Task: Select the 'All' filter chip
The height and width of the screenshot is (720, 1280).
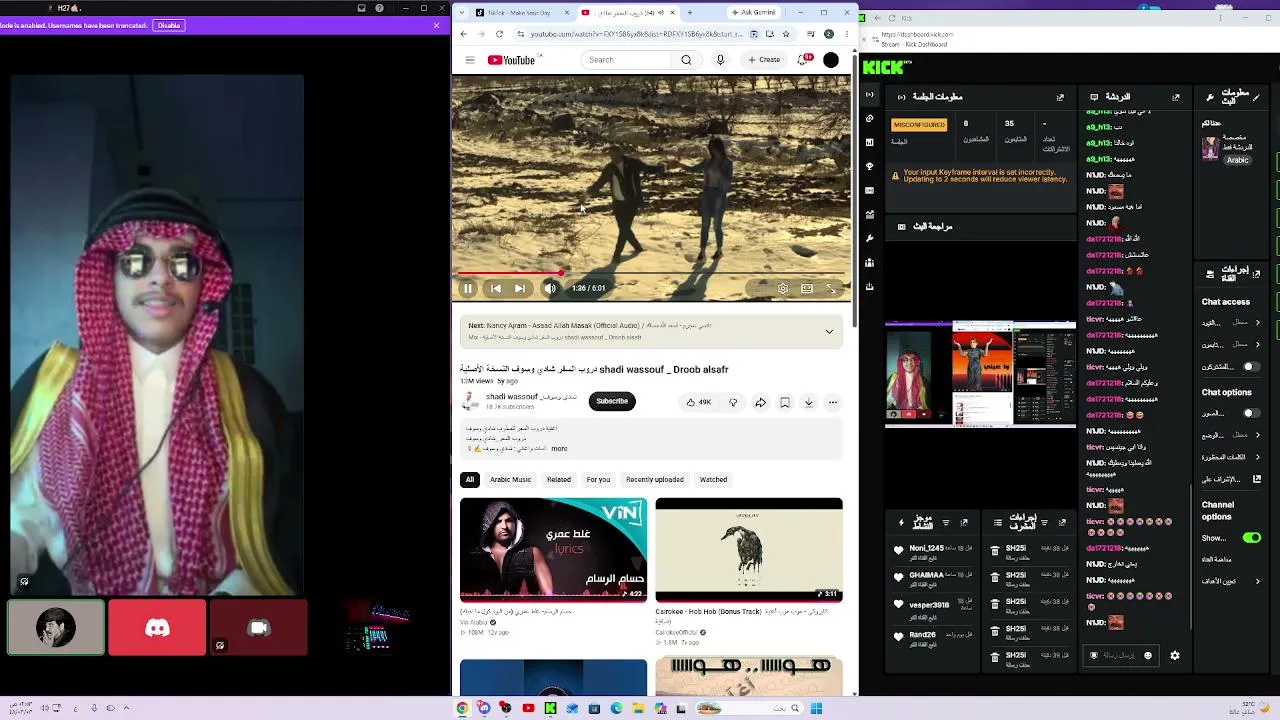Action: click(470, 480)
